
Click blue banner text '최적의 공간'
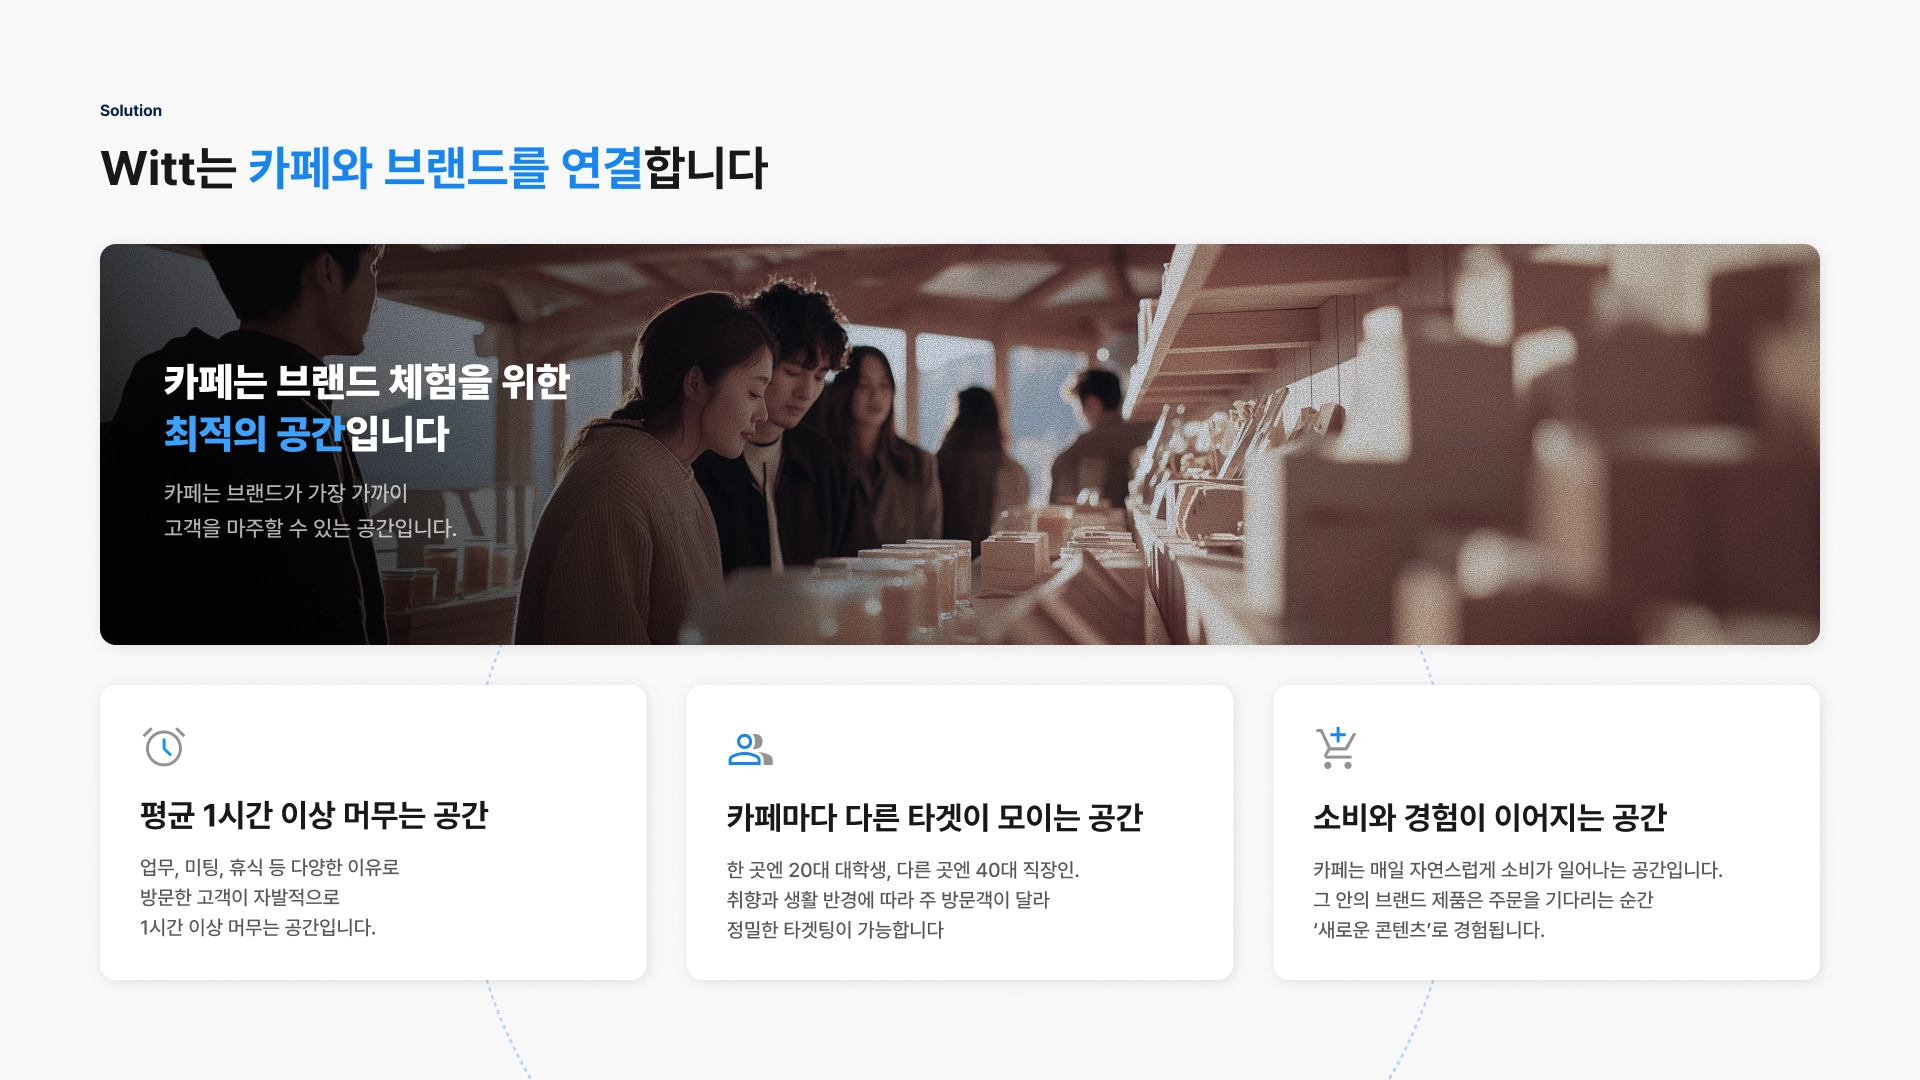click(254, 433)
